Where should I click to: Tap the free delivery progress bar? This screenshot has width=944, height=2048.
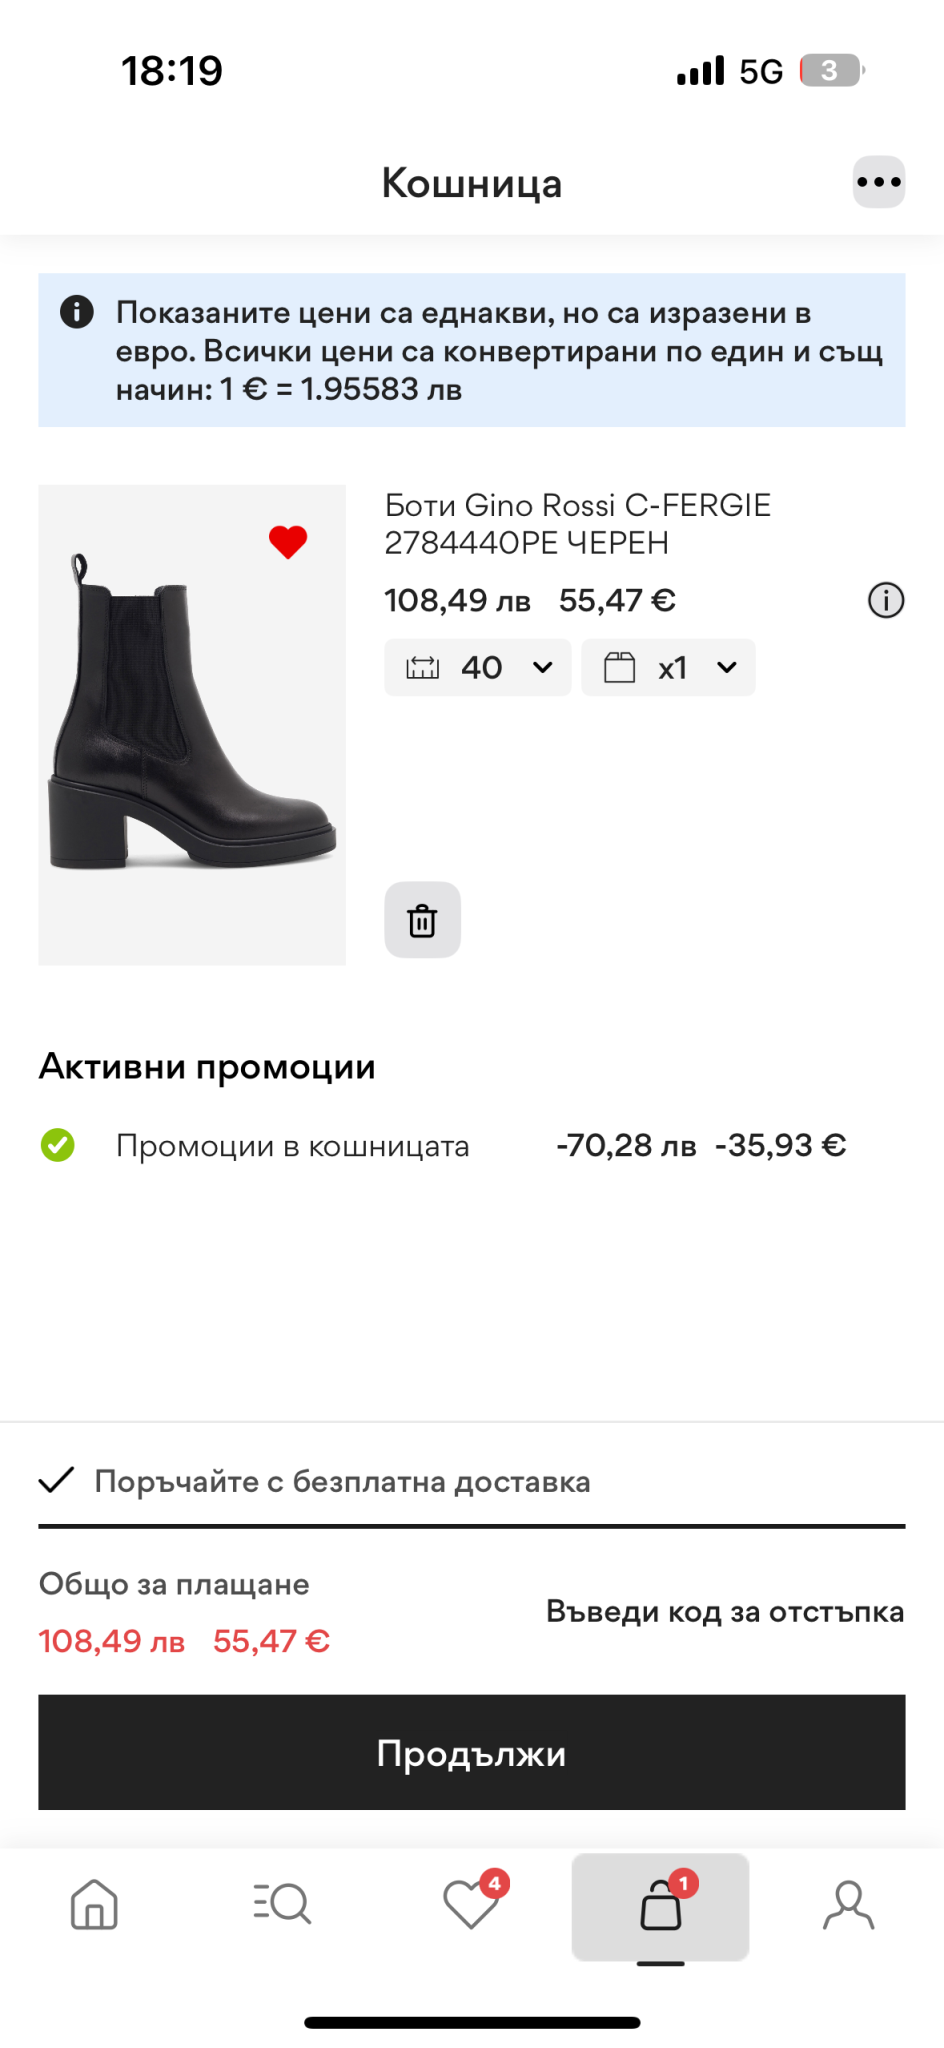click(472, 1526)
